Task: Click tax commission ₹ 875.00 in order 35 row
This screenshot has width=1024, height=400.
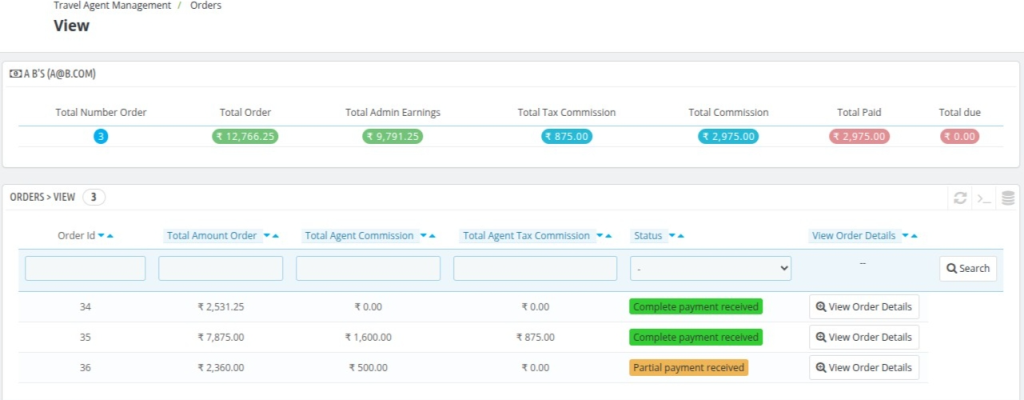Action: (x=535, y=337)
